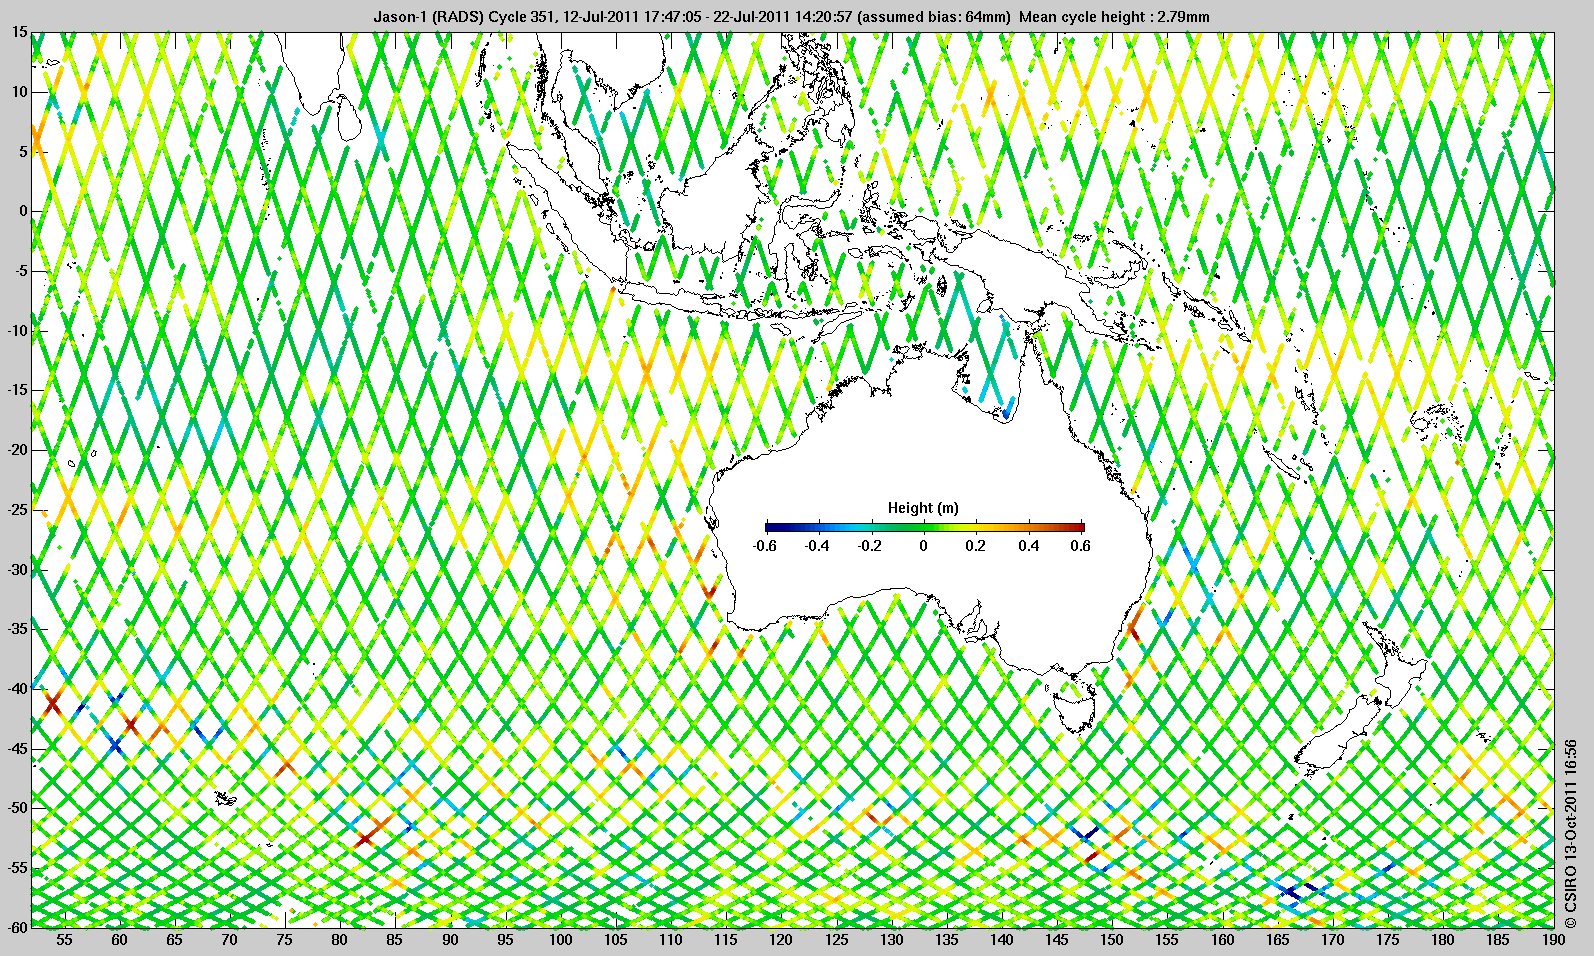This screenshot has height=956, width=1594.
Task: Click longitude axis label '75'
Action: click(x=285, y=940)
